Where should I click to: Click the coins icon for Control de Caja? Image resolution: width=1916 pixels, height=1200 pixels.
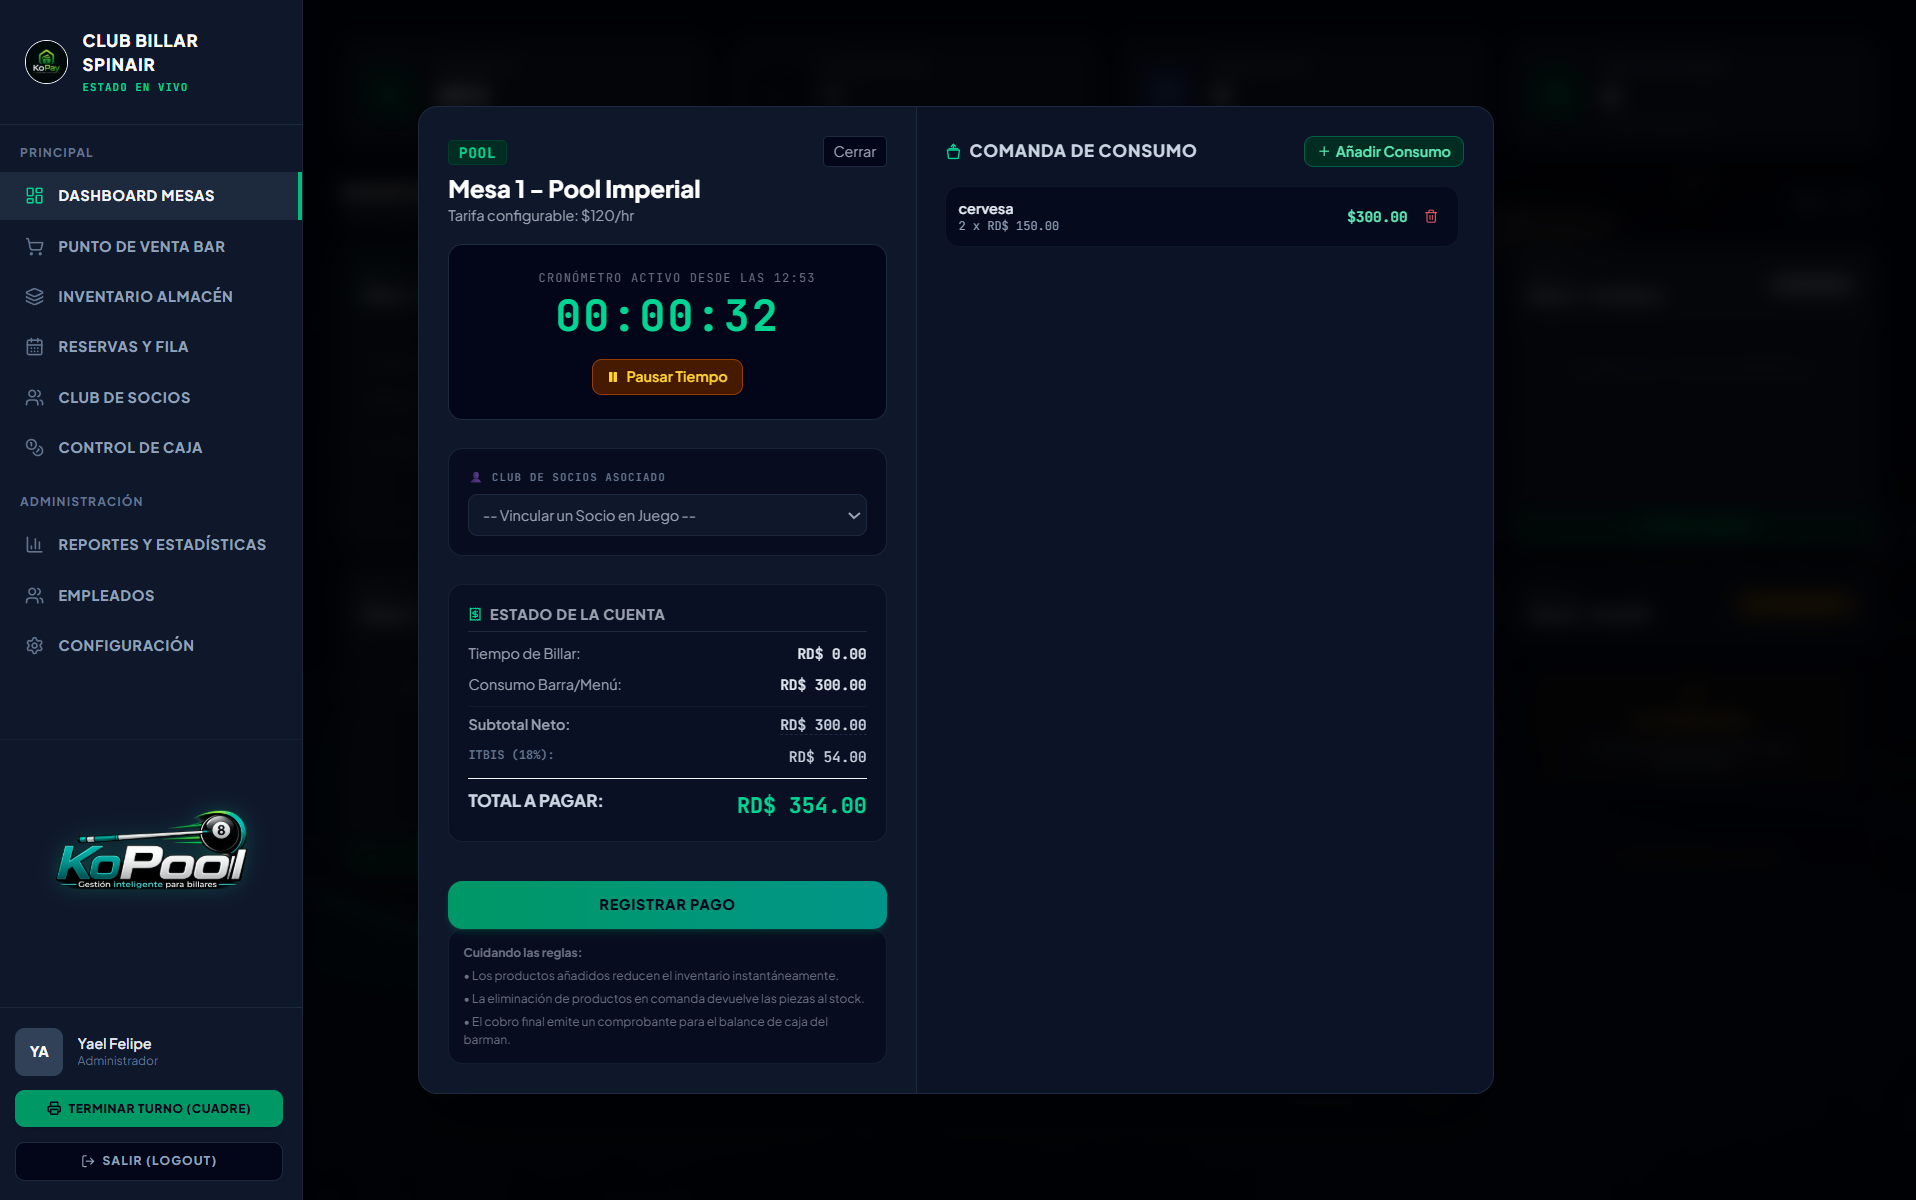pos(34,447)
